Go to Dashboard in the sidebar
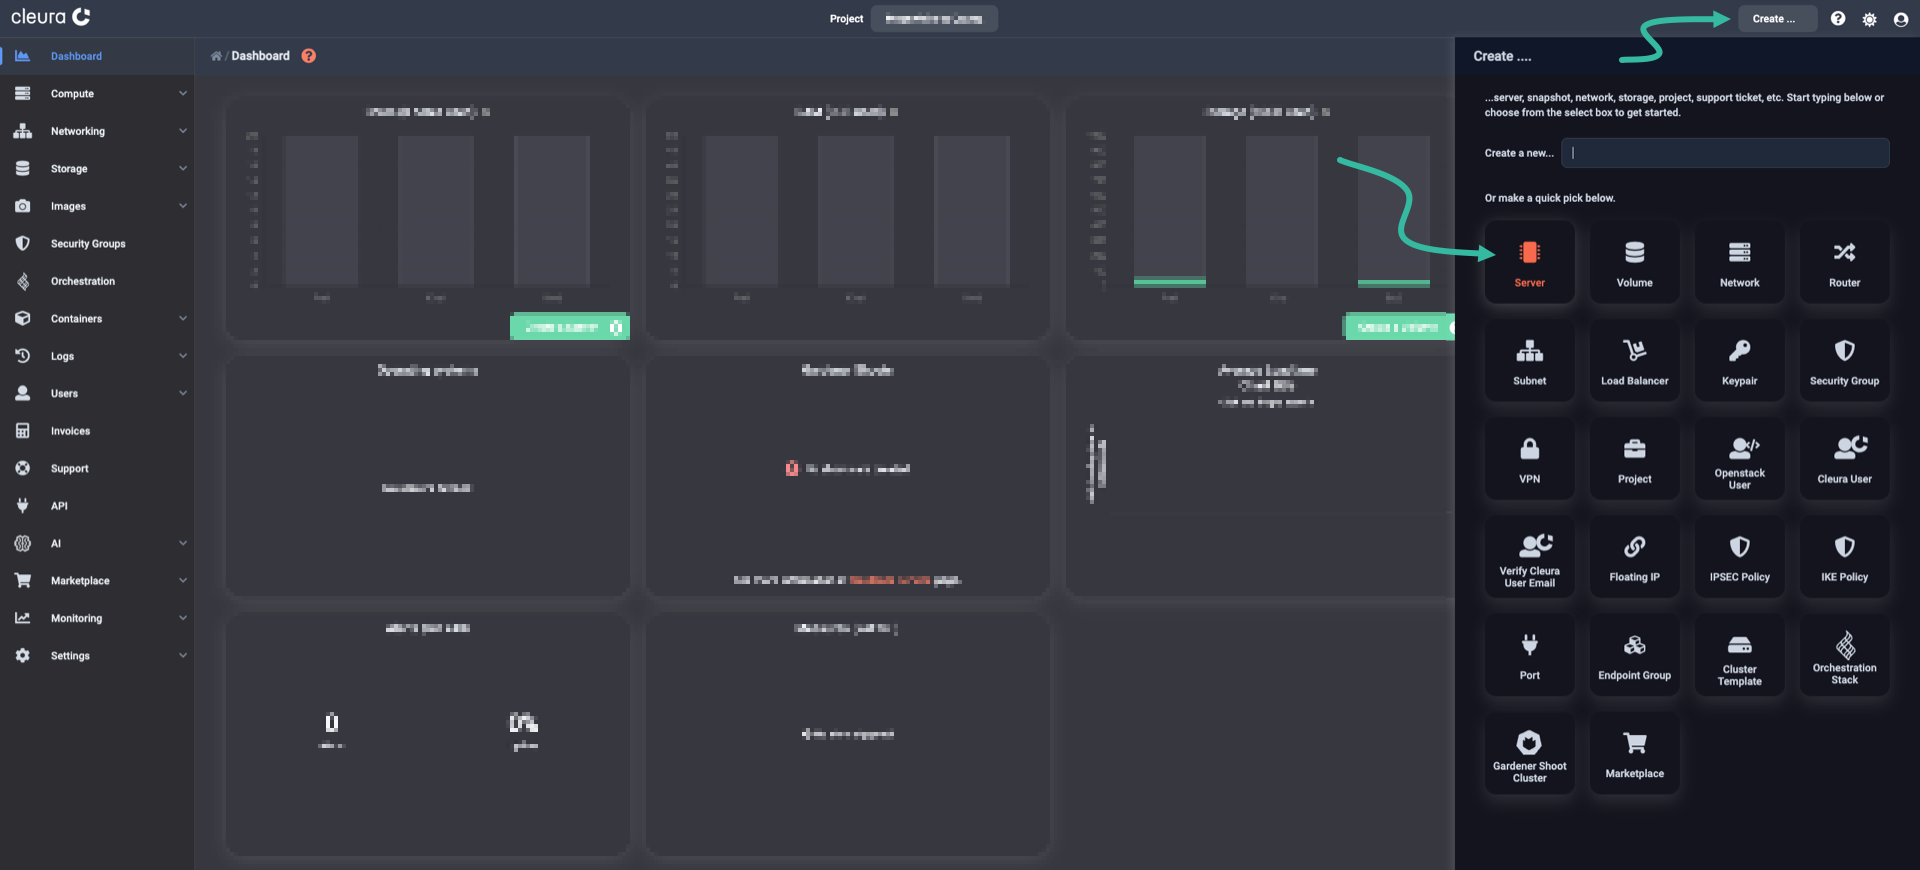The image size is (1920, 870). (x=97, y=56)
